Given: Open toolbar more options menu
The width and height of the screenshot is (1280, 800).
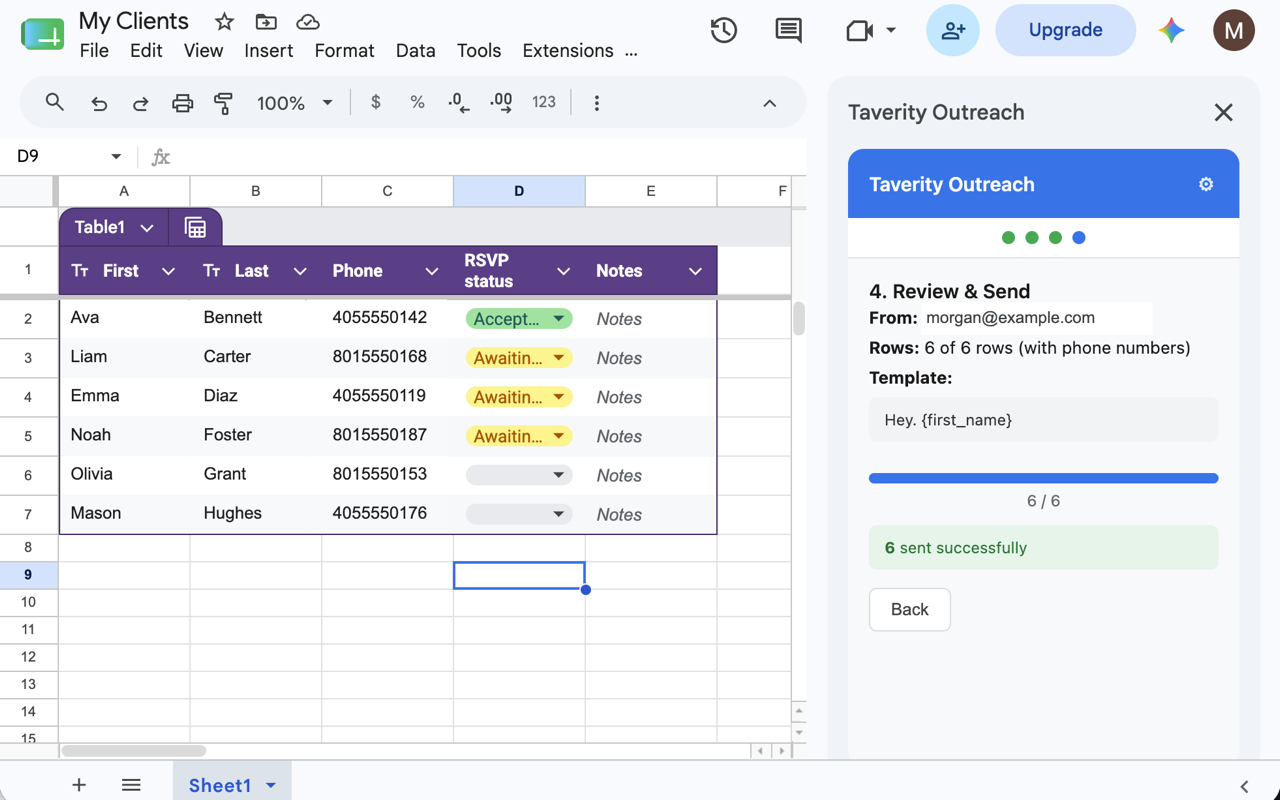Looking at the screenshot, I should (x=597, y=103).
